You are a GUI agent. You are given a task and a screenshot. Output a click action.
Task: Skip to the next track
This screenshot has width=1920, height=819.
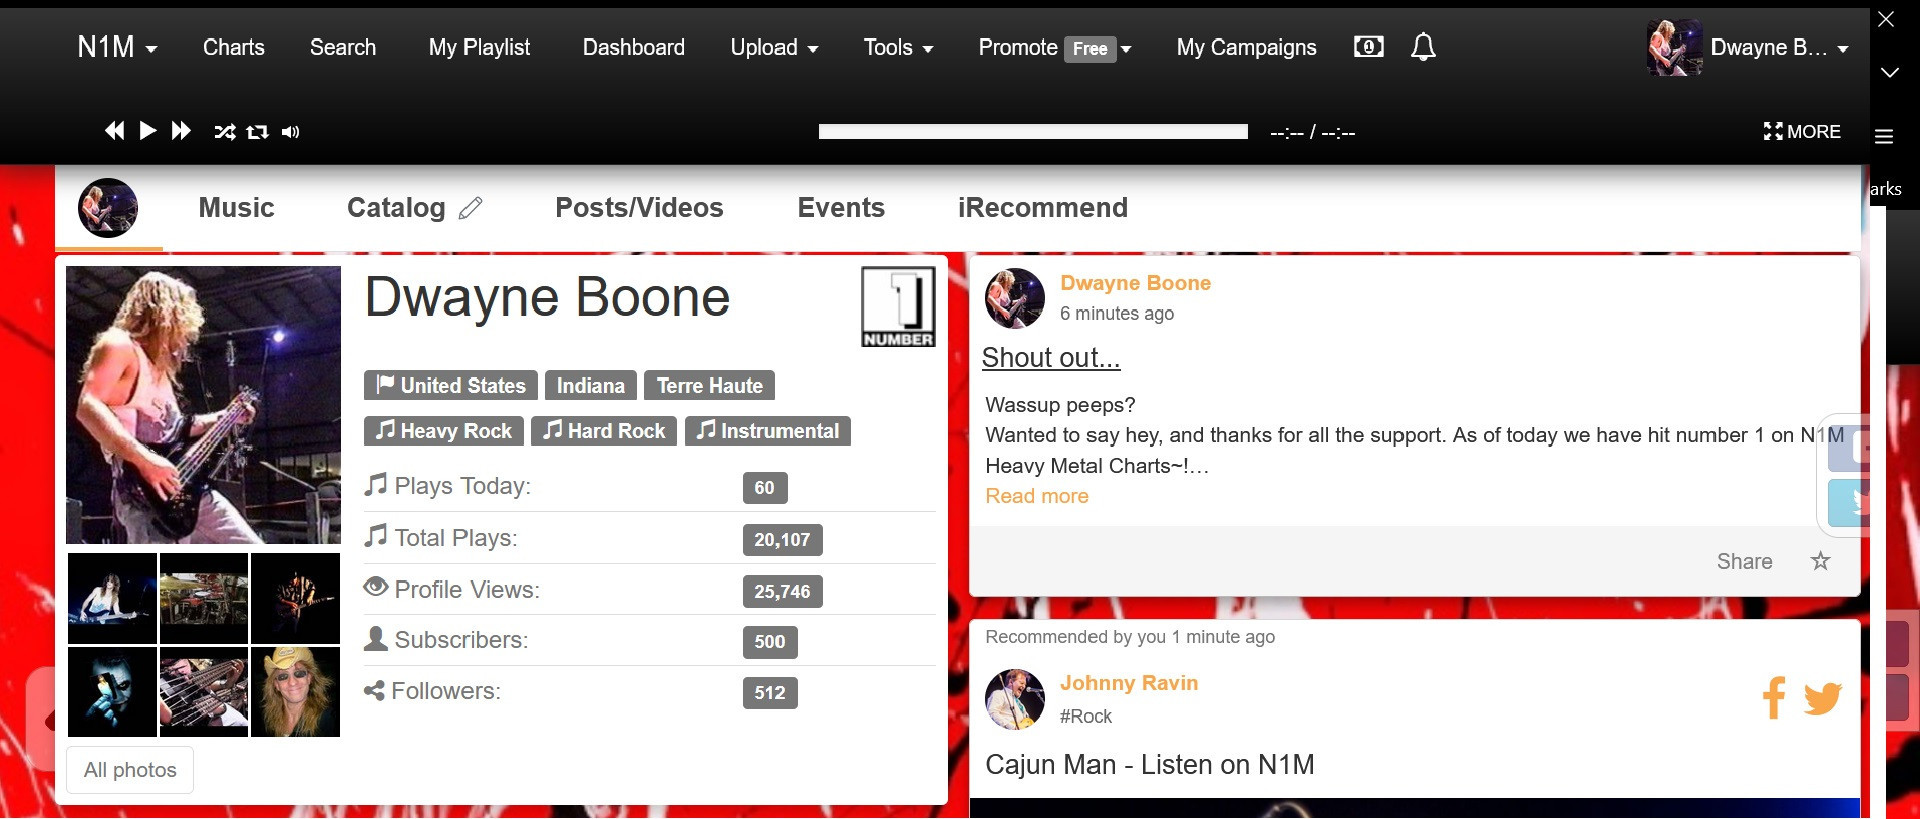181,131
